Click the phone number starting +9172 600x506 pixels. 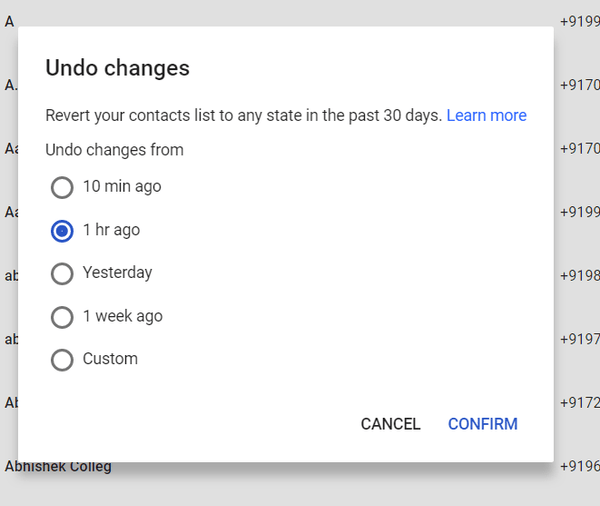579,403
